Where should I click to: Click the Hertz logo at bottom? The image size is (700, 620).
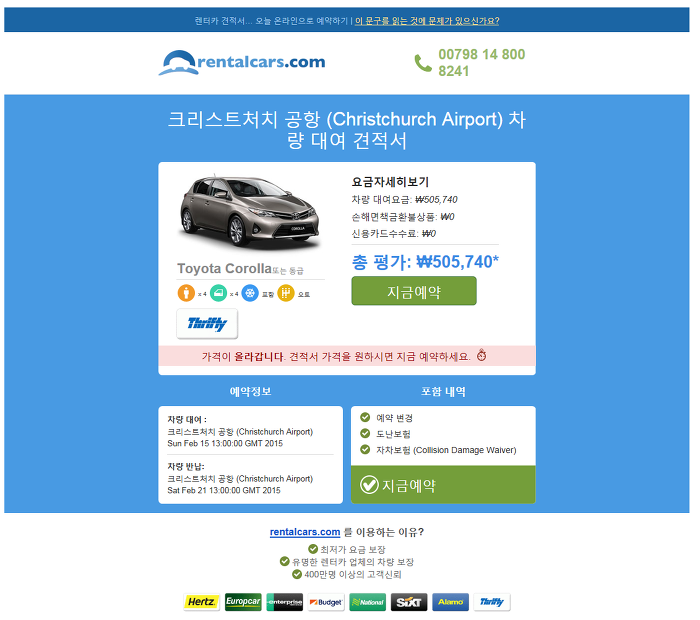pyautogui.click(x=202, y=602)
